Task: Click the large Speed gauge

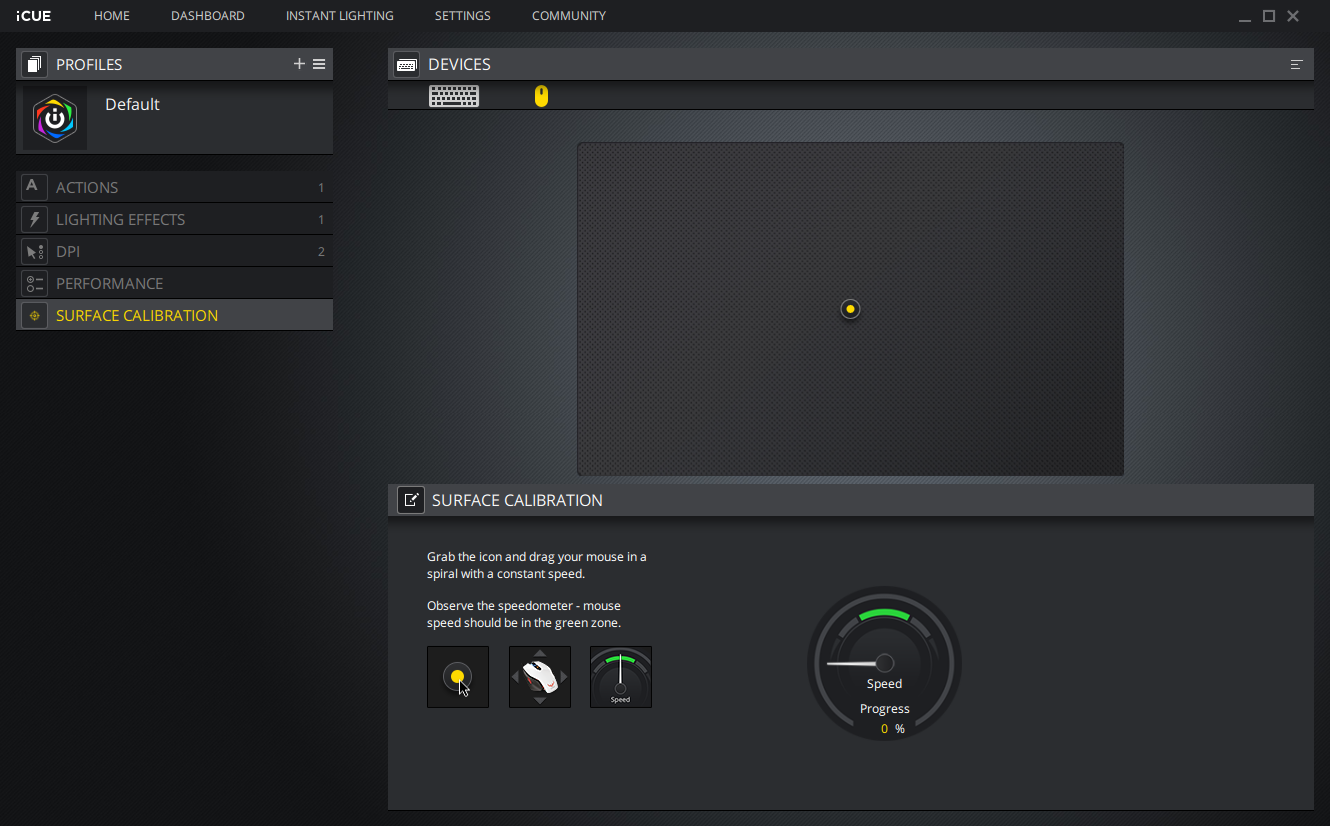Action: coord(884,663)
